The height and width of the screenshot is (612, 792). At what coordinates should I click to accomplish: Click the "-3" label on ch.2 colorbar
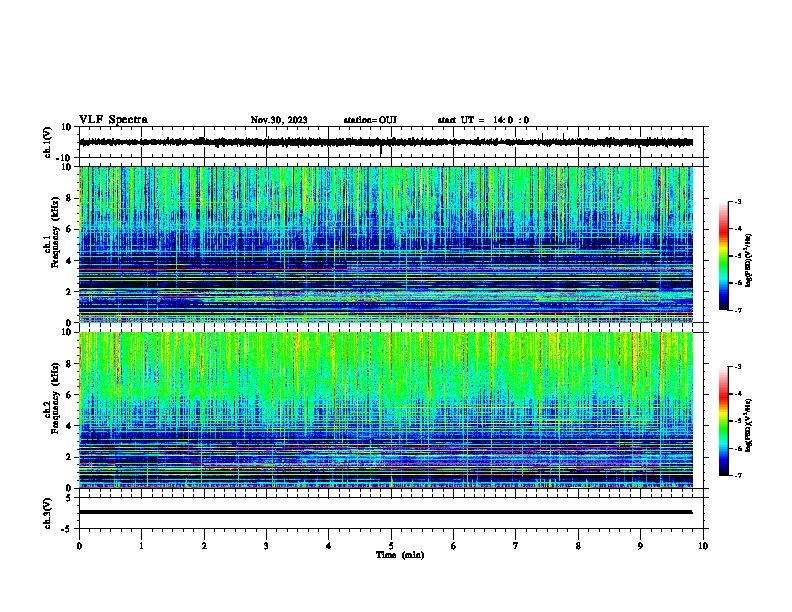click(x=737, y=367)
